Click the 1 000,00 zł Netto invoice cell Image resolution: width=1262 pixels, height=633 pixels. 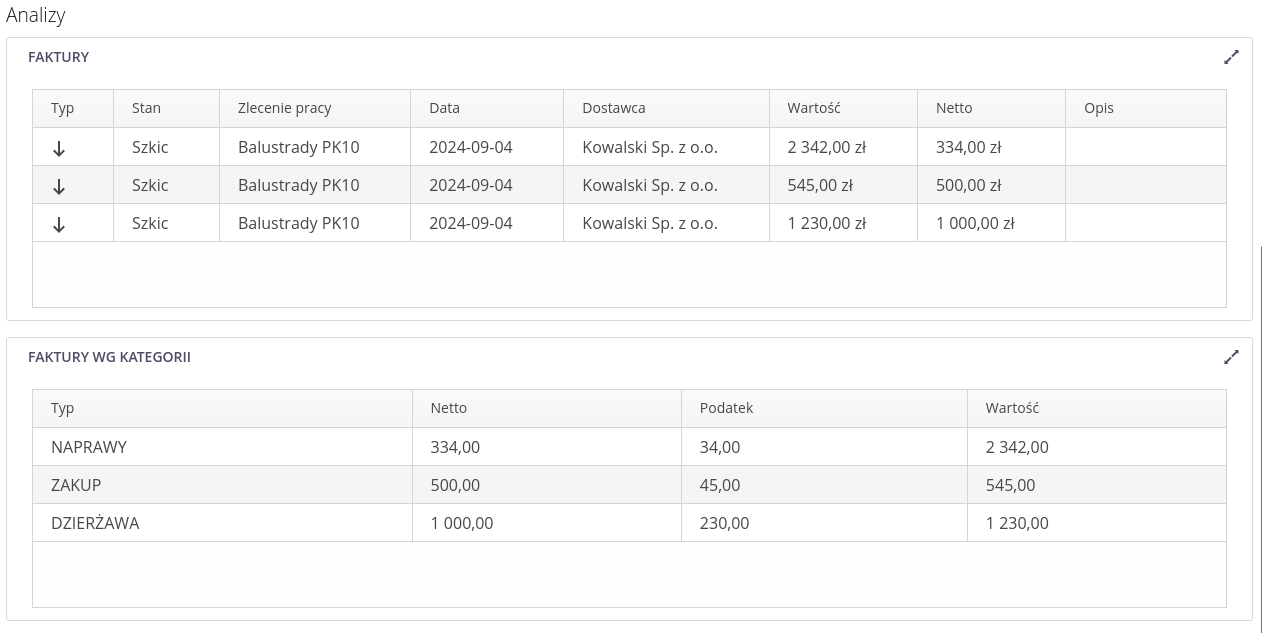(x=975, y=223)
